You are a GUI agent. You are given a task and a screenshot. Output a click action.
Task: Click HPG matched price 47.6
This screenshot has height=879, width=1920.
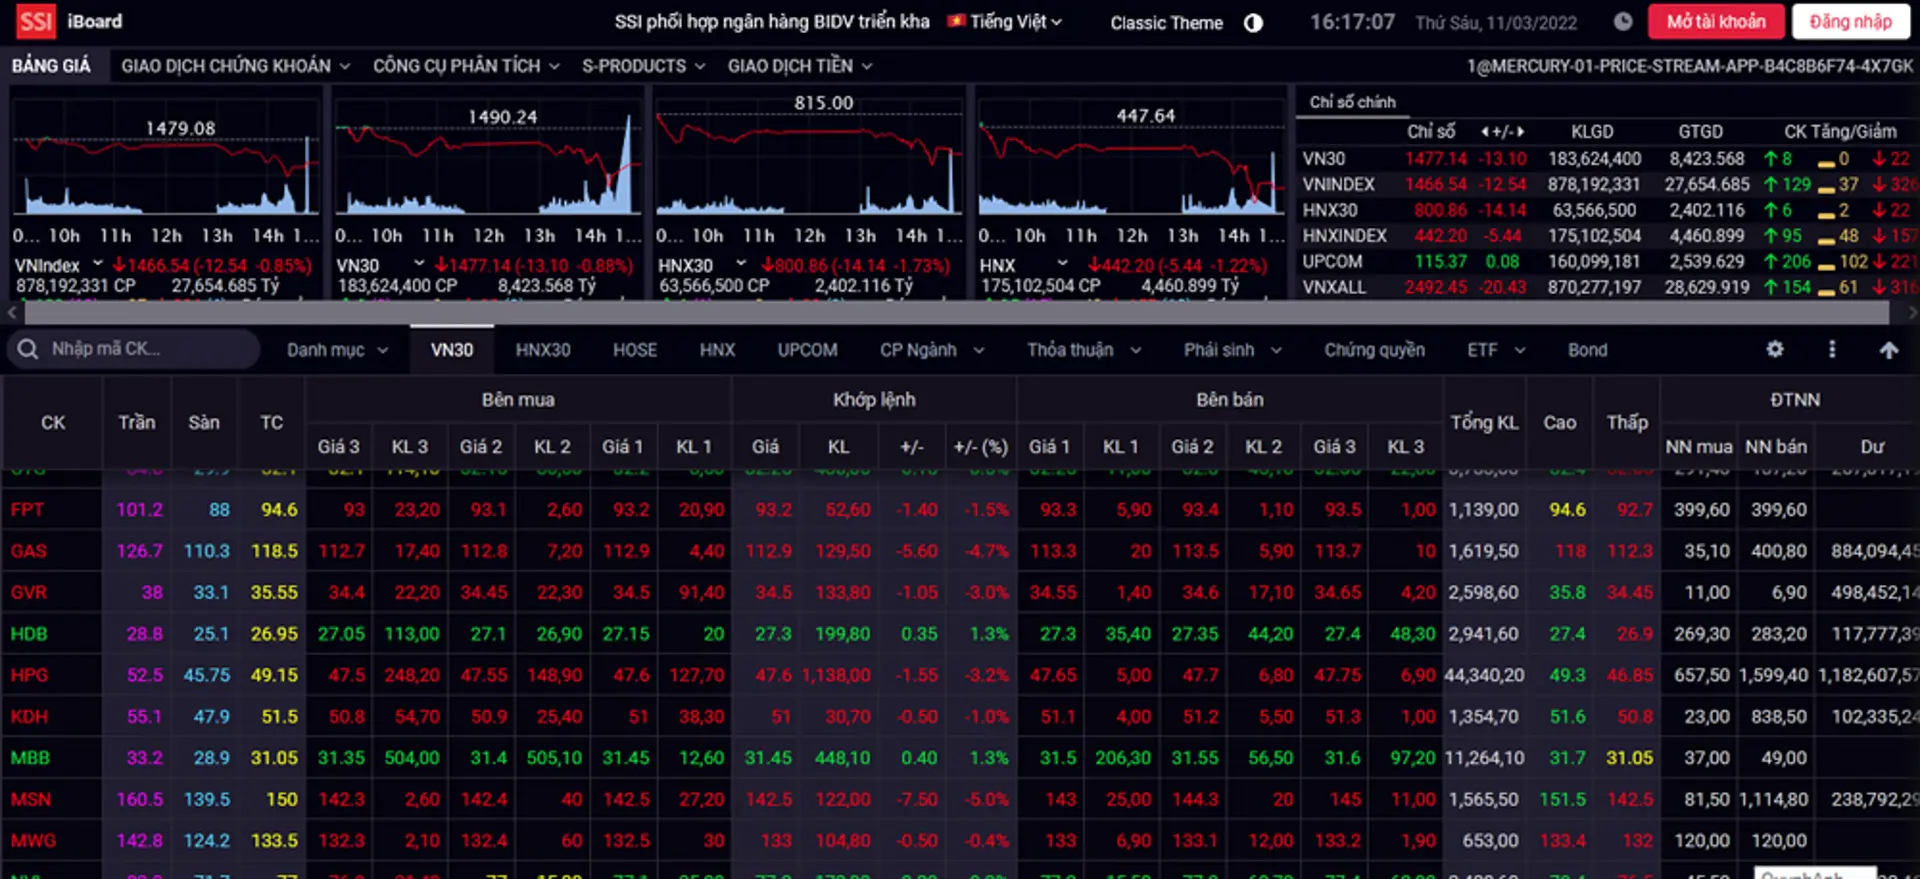773,675
